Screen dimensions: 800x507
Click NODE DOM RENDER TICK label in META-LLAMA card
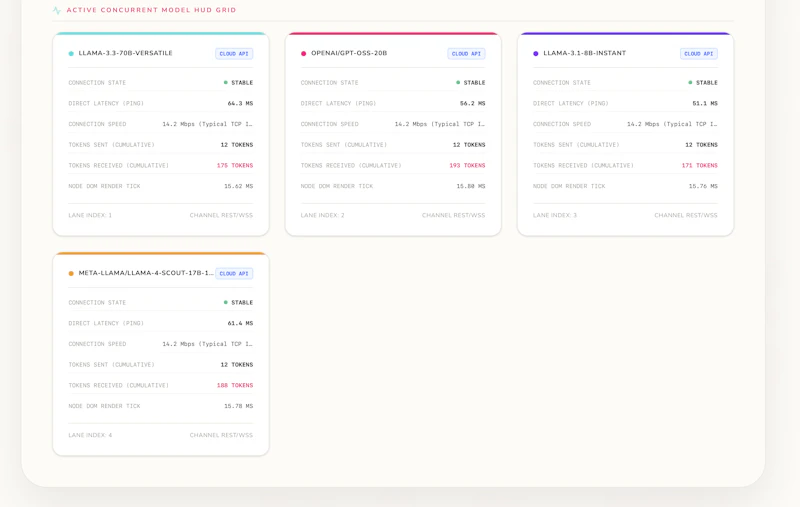coord(104,406)
